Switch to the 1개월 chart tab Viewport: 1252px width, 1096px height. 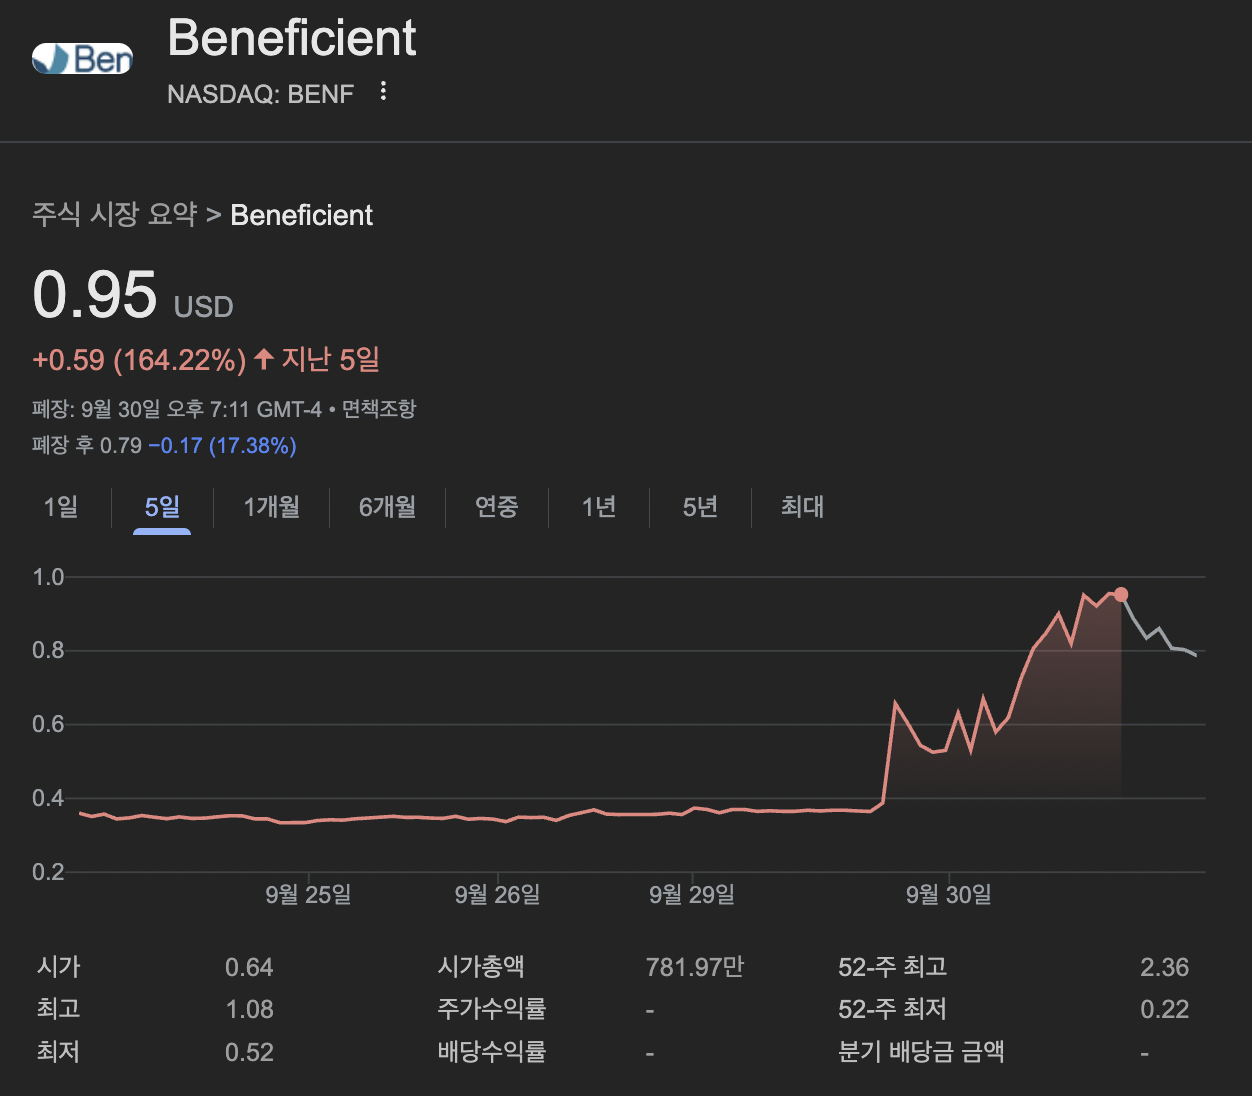point(272,507)
